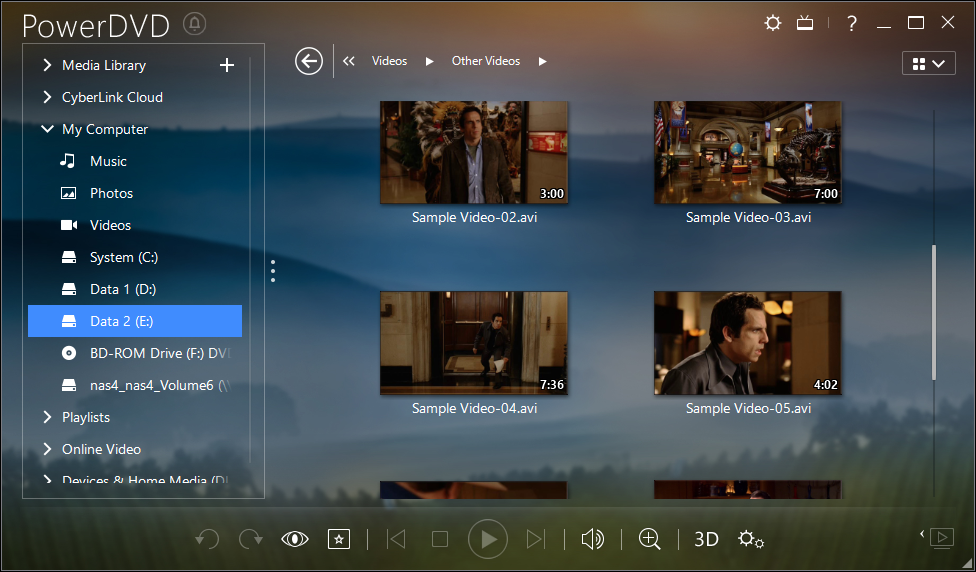
Task: Select Online Video label
Action: tap(101, 449)
